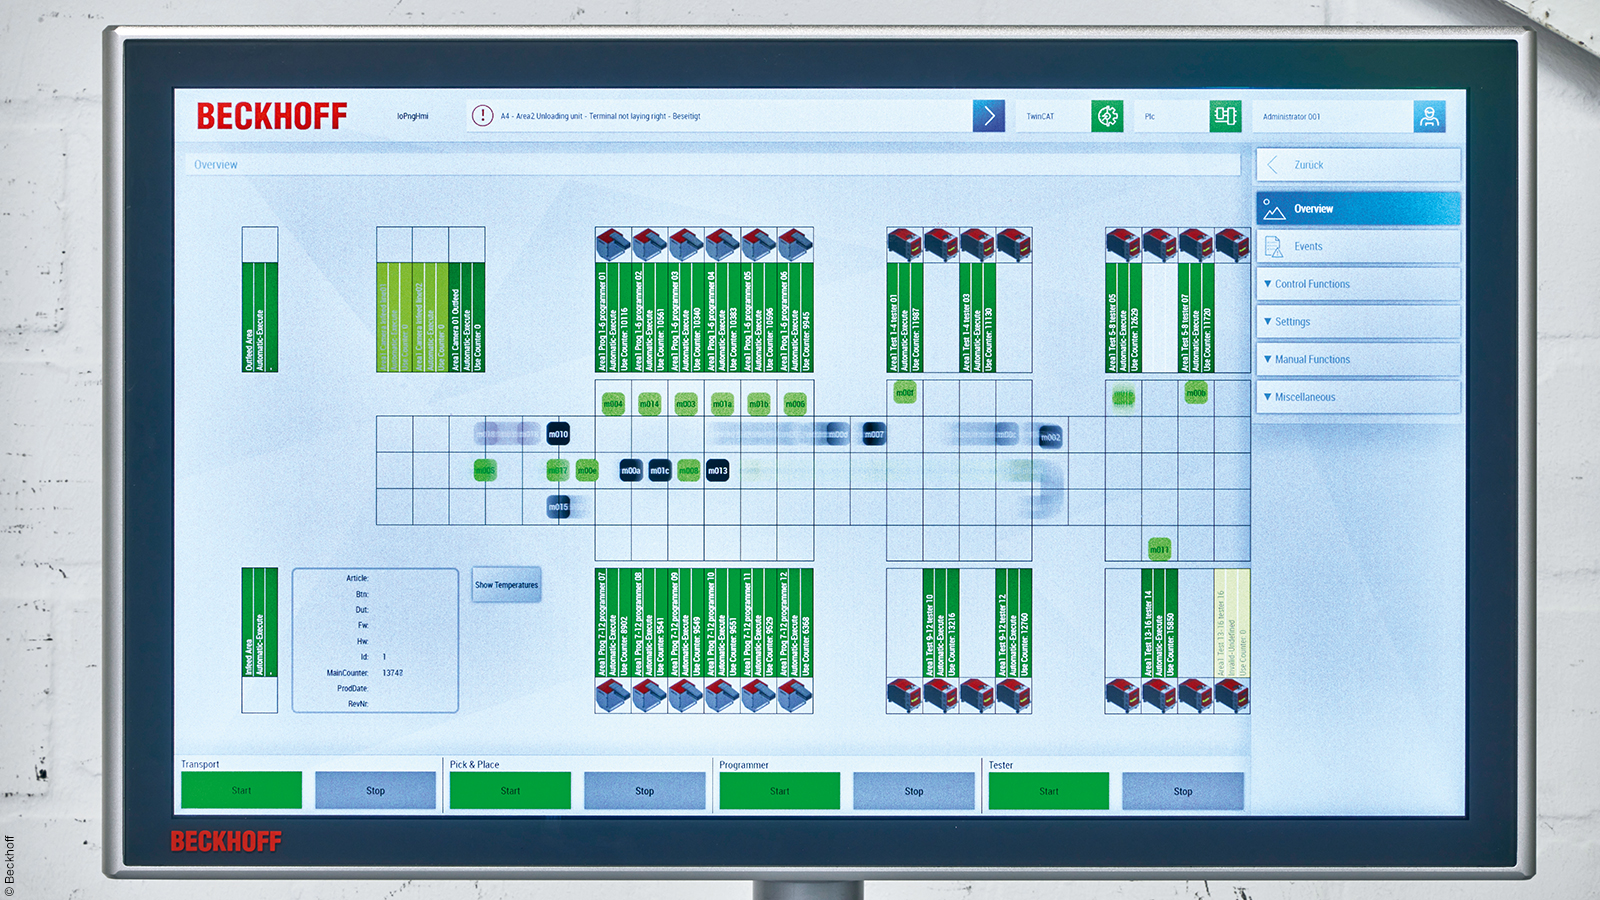Click the warning icon in the alarm banner
Image resolution: width=1600 pixels, height=900 pixels.
(x=481, y=115)
